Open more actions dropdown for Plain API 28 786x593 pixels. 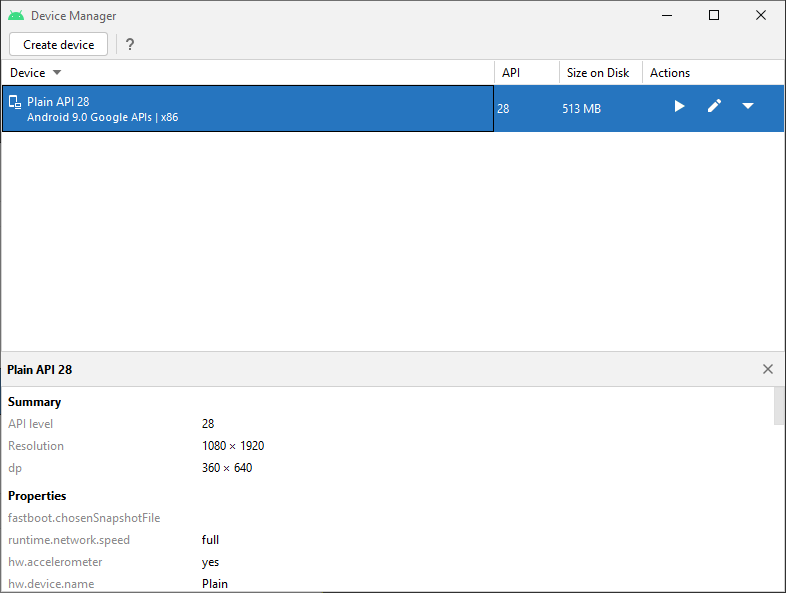click(x=748, y=106)
